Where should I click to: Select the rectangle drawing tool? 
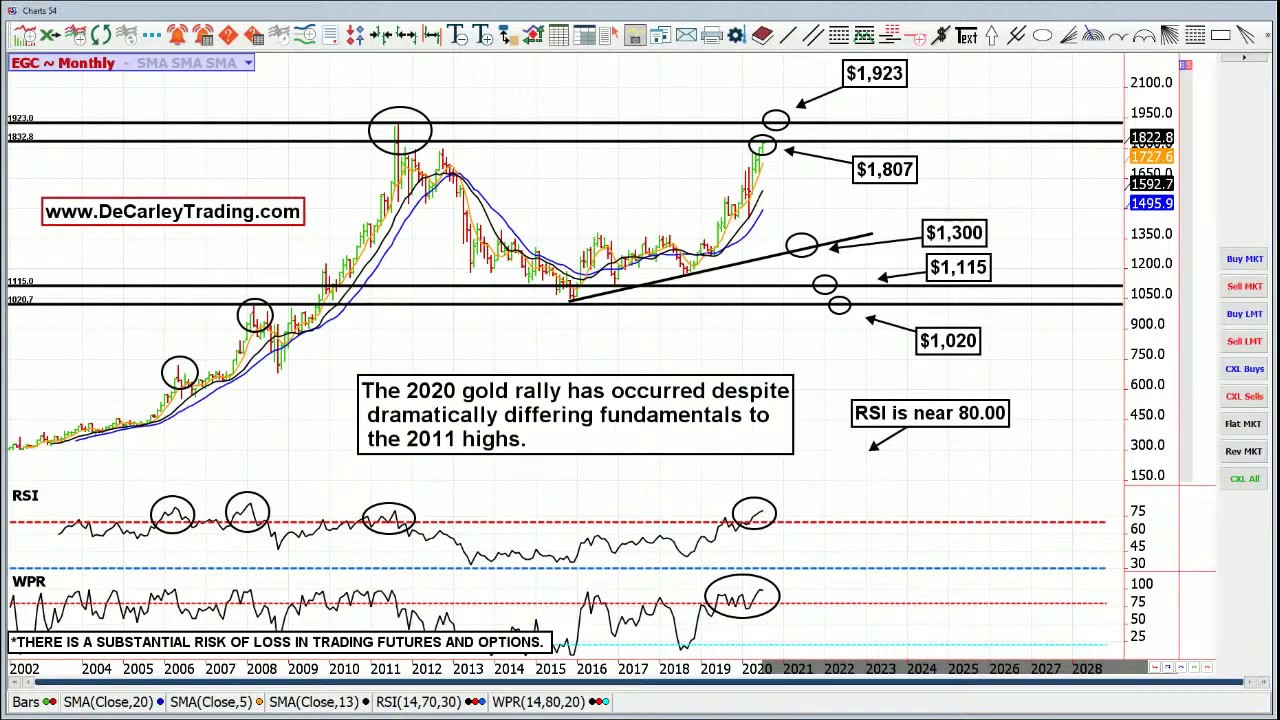tap(1220, 36)
